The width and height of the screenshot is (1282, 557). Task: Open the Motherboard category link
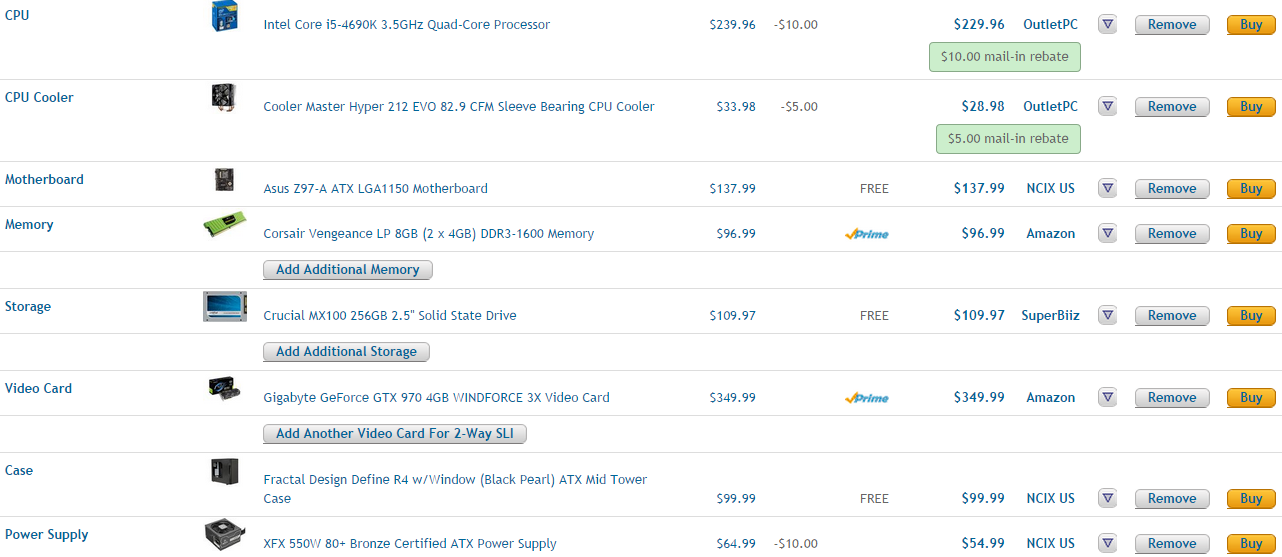pyautogui.click(x=44, y=179)
